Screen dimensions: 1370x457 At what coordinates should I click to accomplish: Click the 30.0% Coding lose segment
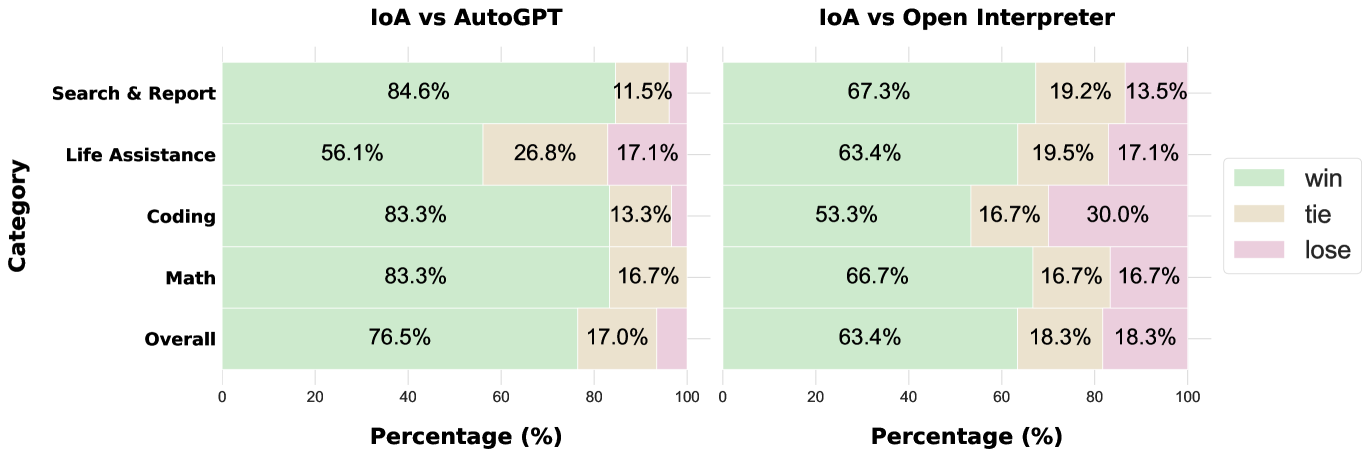click(1118, 215)
